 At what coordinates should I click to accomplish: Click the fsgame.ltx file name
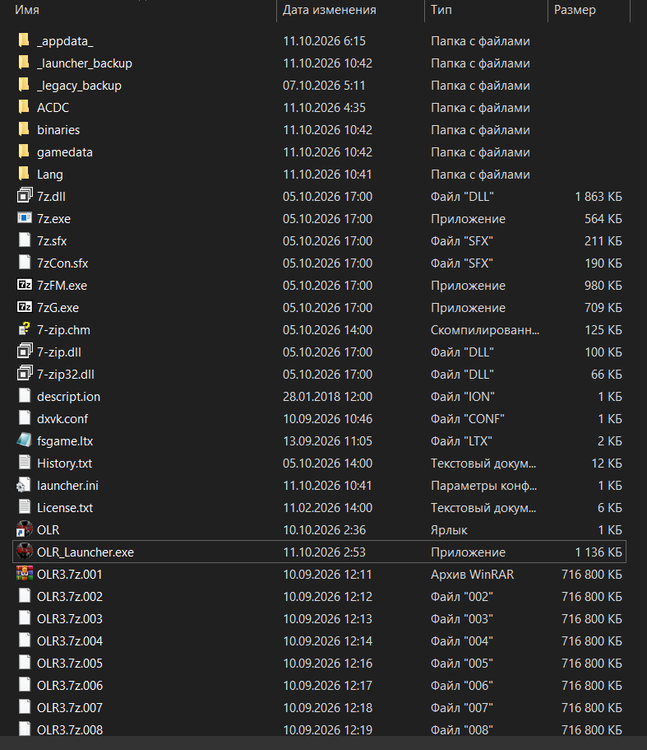[65, 441]
